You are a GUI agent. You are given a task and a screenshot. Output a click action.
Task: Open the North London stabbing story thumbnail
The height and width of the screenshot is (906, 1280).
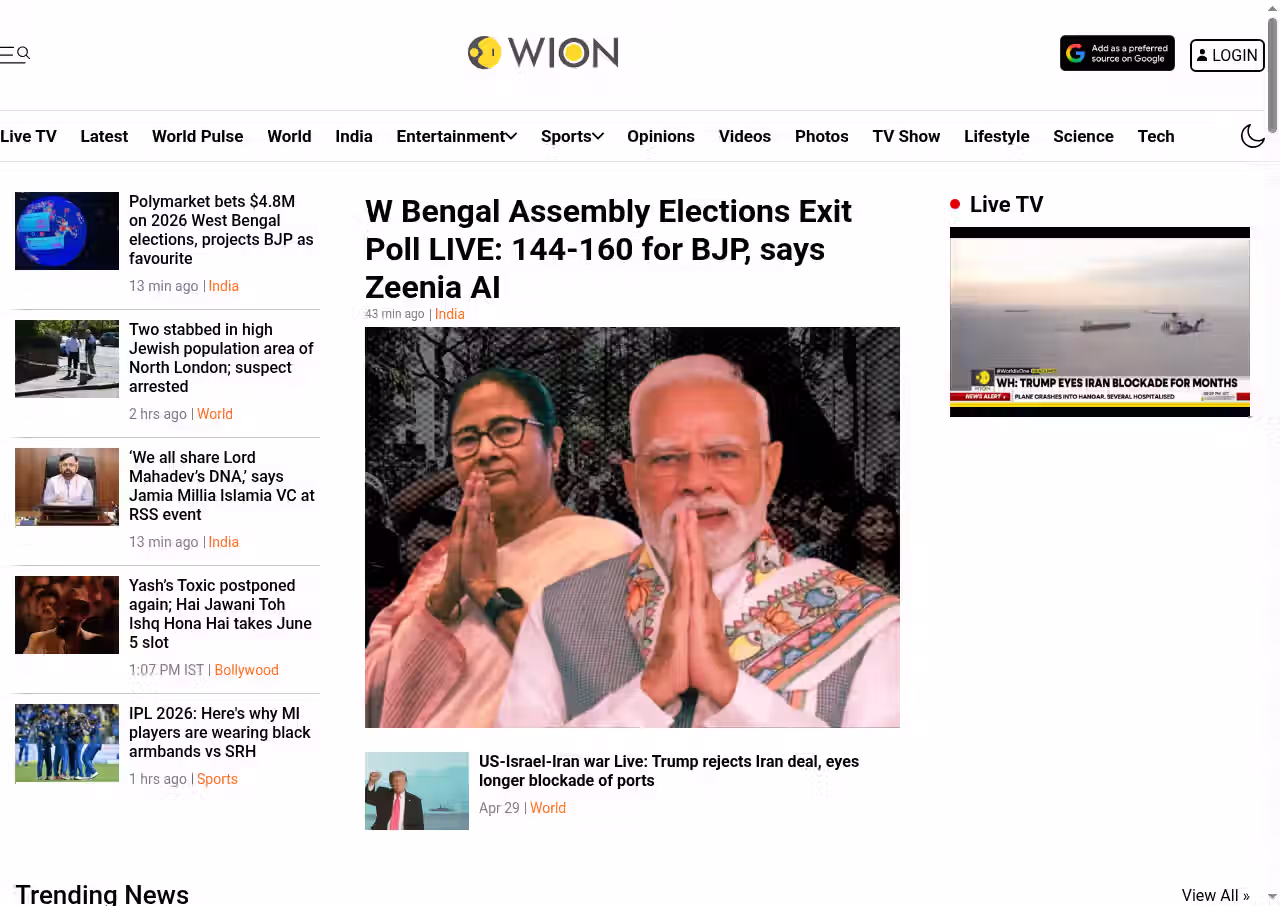[67, 359]
